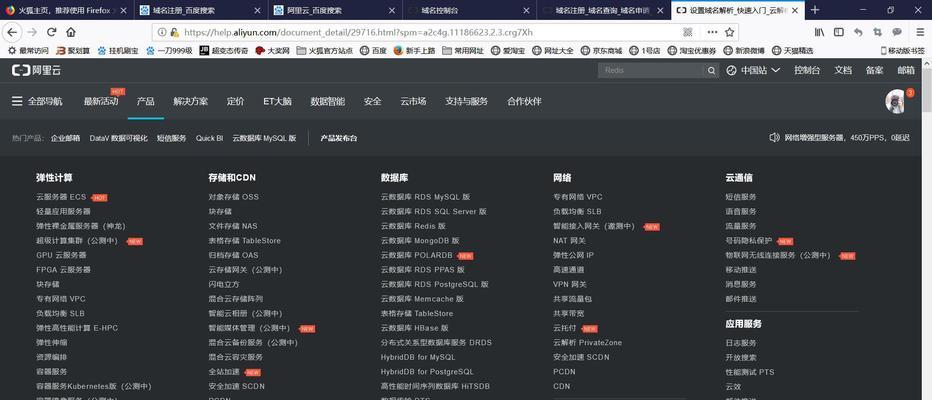The height and width of the screenshot is (400, 932).
Task: Open the page actions three-dot menu
Action: (712, 32)
